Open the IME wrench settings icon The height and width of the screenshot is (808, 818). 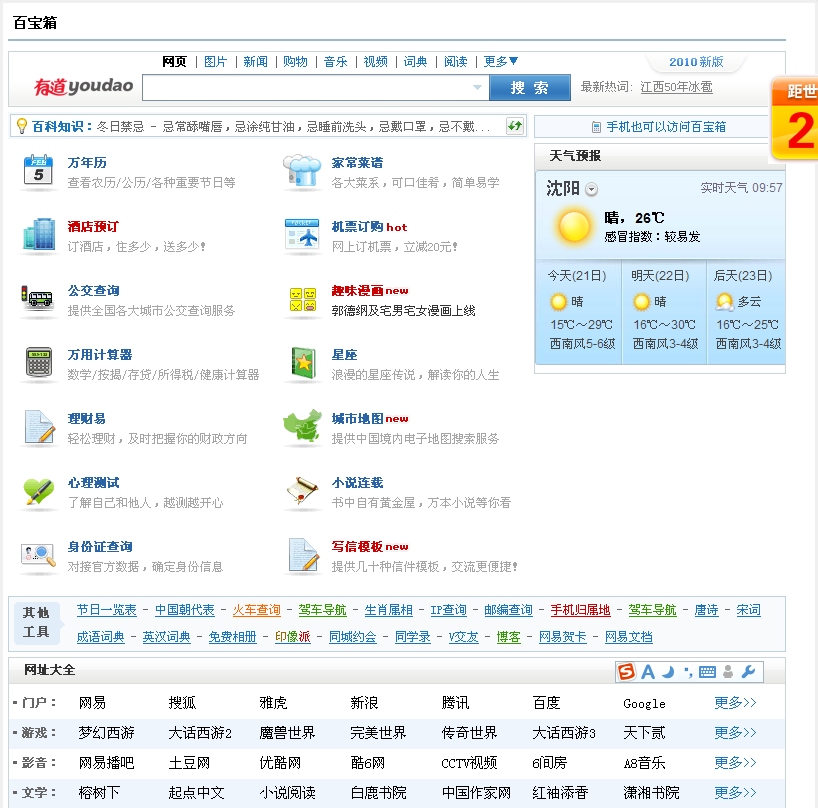point(748,672)
